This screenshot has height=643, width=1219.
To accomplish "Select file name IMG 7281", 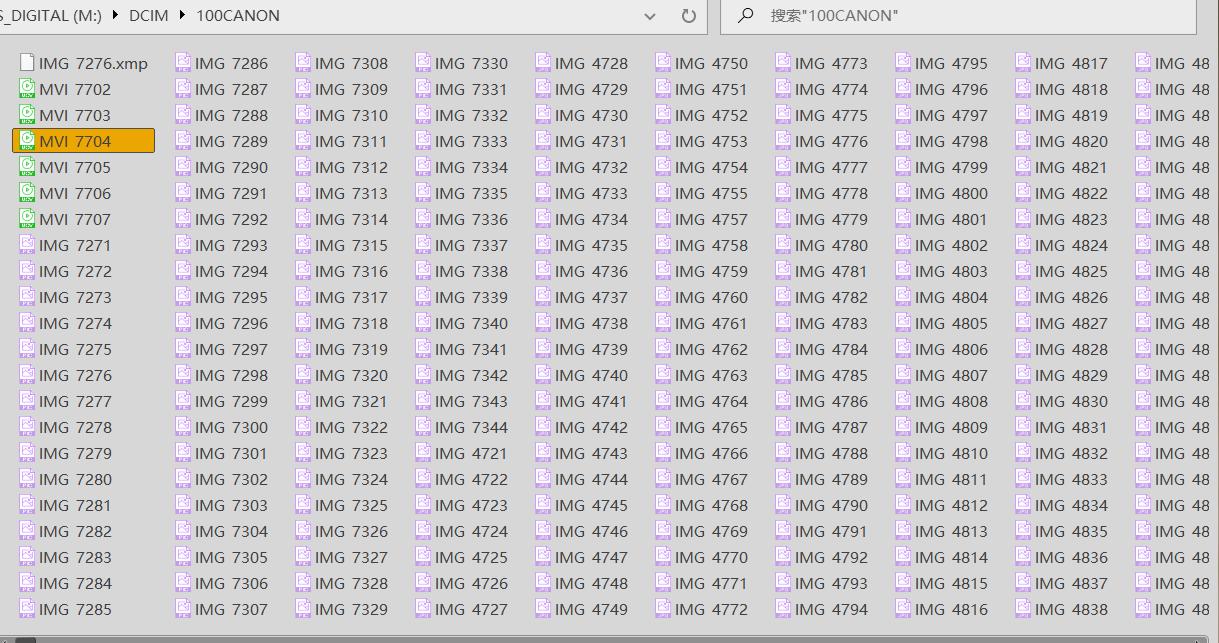I will click(x=76, y=505).
